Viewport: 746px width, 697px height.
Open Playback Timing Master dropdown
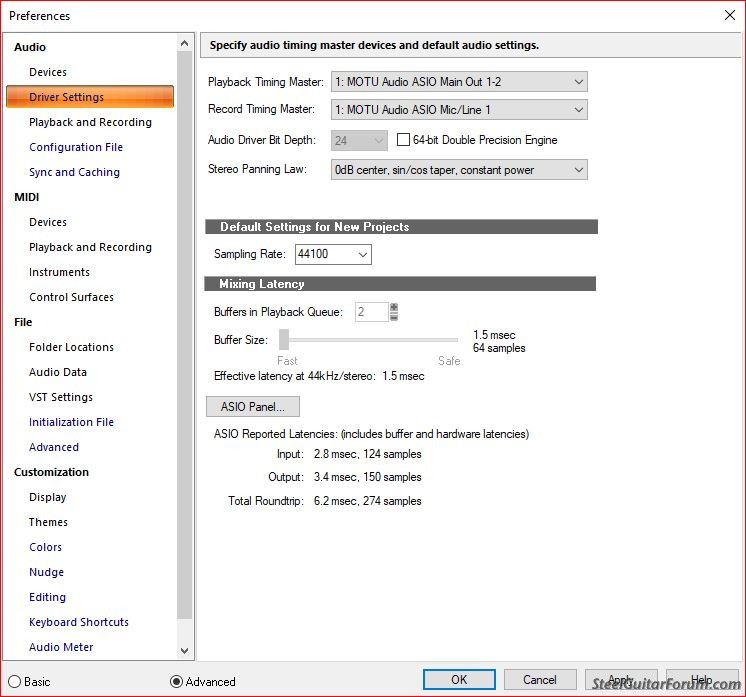(x=459, y=82)
